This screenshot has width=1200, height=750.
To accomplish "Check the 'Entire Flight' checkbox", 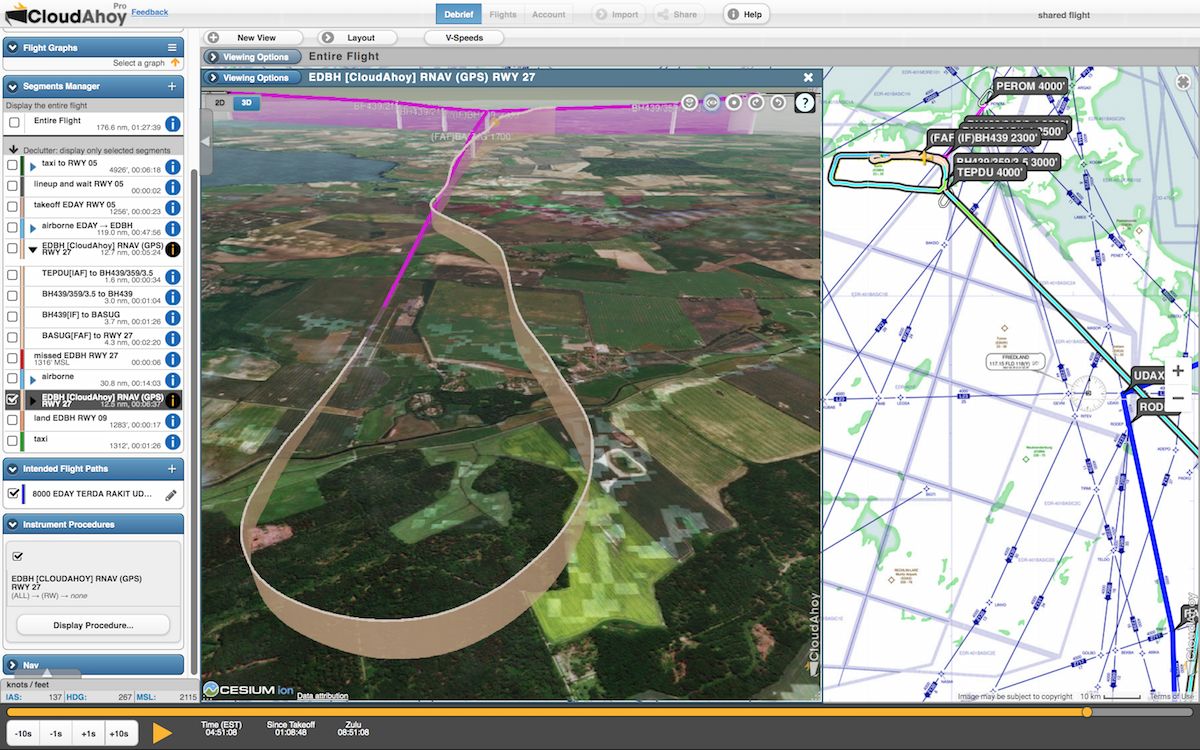I will point(13,121).
